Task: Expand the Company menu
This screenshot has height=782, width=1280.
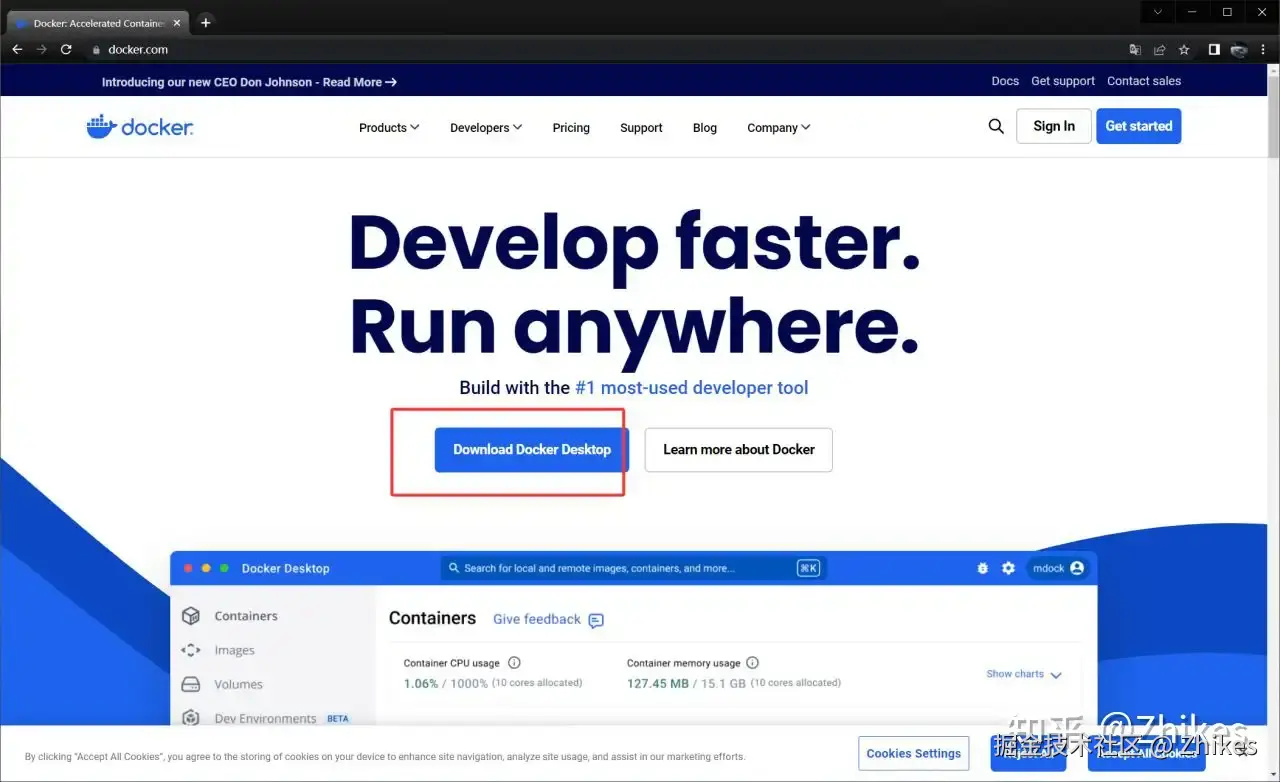Action: click(779, 128)
